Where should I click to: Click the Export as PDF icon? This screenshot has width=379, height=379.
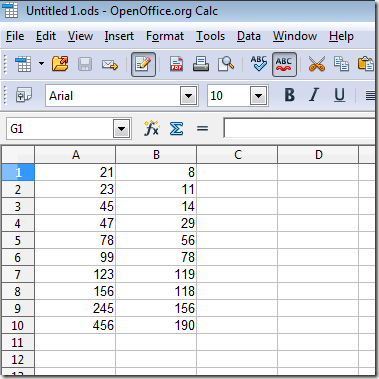(176, 64)
